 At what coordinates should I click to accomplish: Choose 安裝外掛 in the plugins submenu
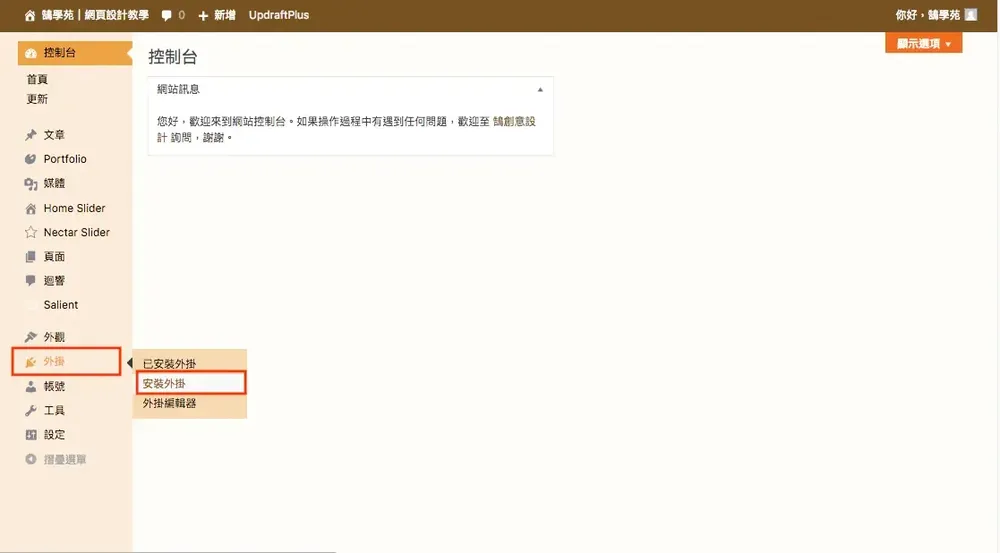(164, 383)
